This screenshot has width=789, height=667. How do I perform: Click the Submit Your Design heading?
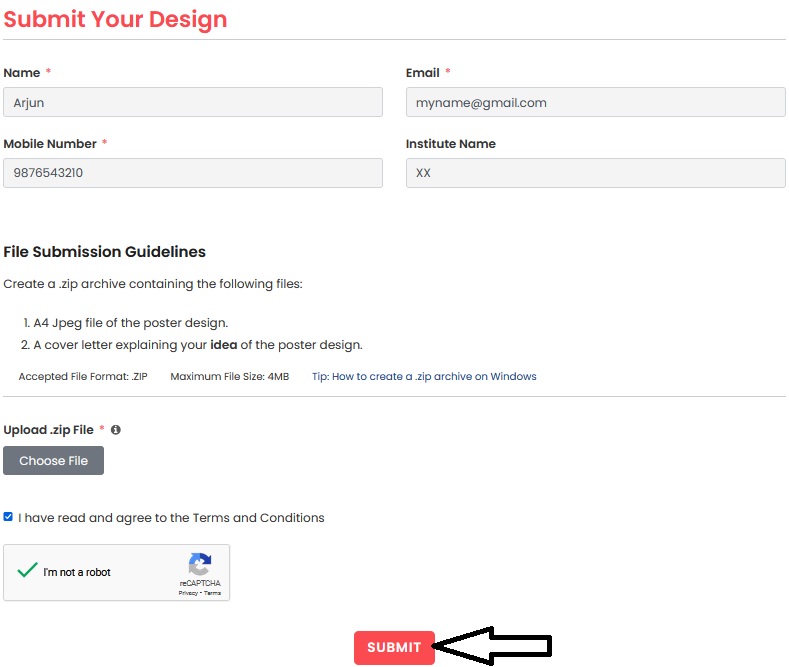(x=115, y=19)
